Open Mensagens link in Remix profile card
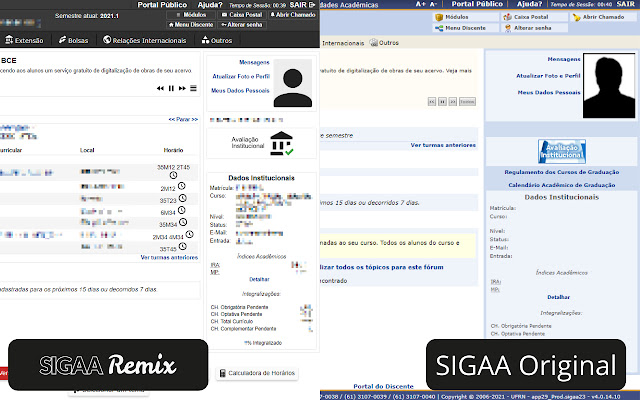 pyautogui.click(x=254, y=62)
